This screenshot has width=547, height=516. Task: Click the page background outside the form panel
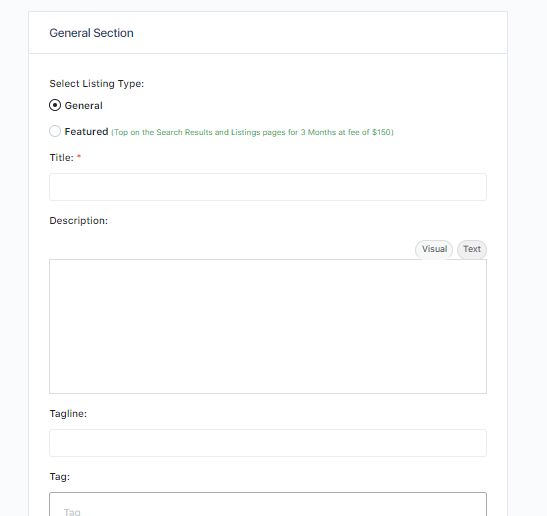click(x=527, y=244)
